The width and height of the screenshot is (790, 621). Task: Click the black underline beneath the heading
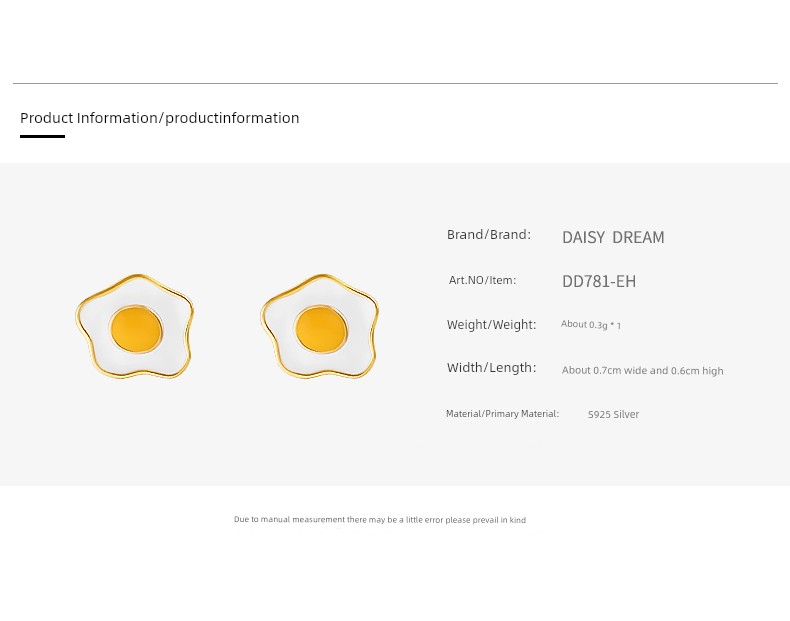[42, 136]
